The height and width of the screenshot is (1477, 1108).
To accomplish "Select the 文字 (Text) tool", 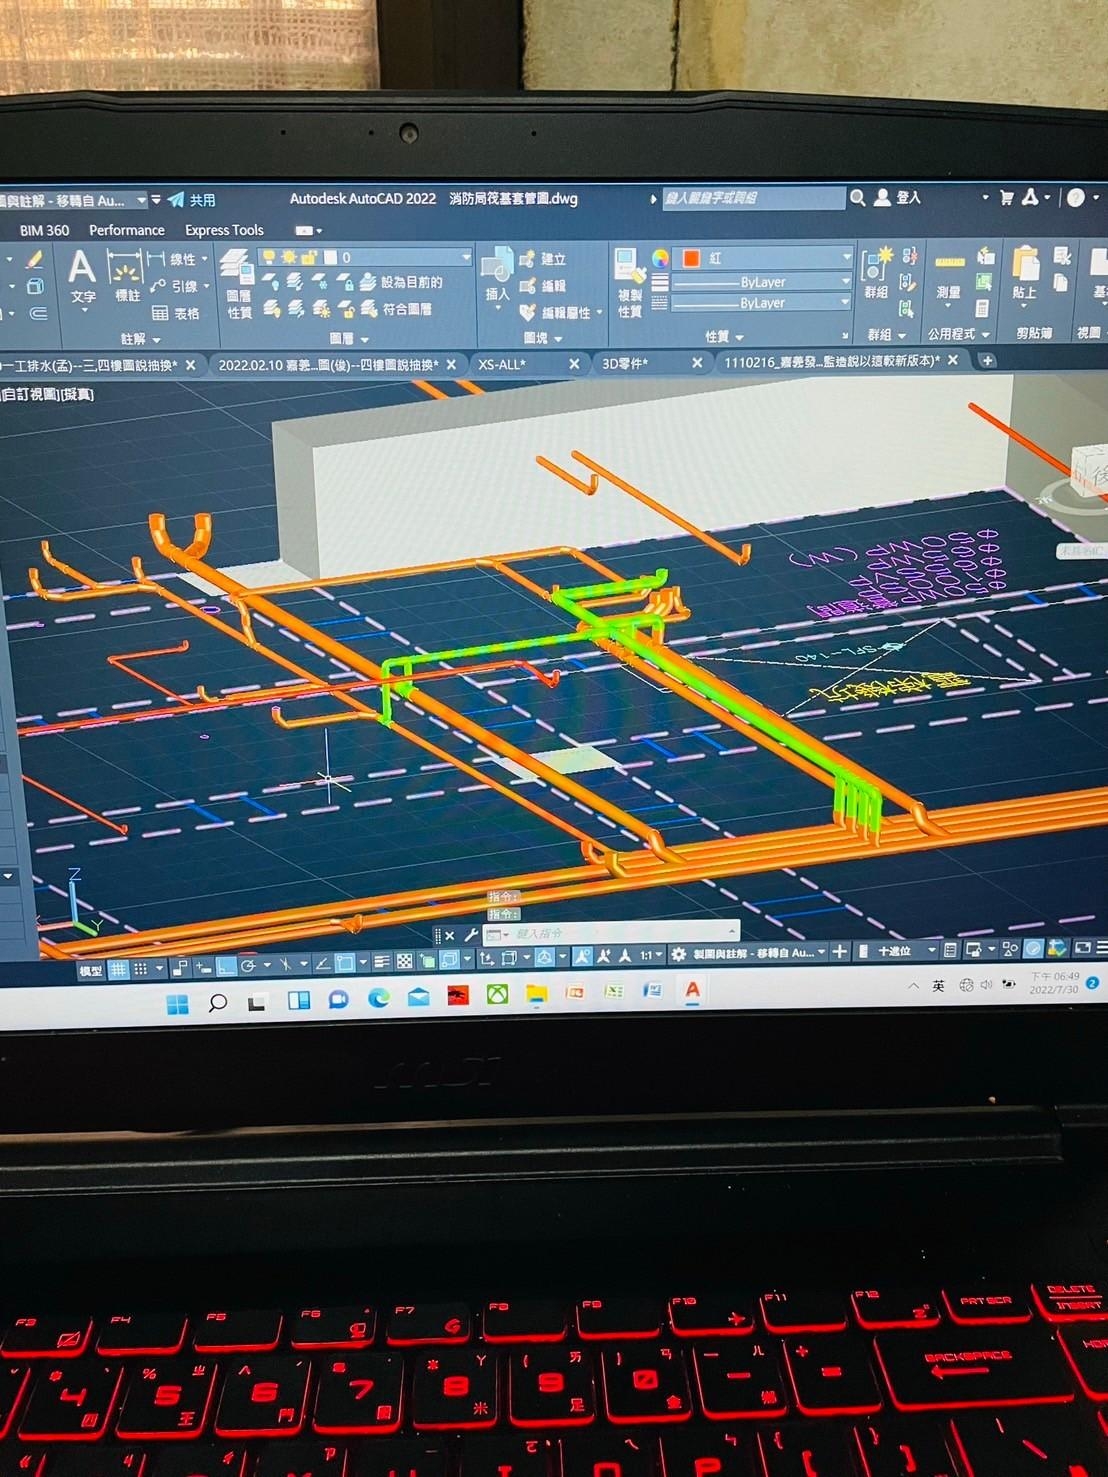I will (82, 276).
